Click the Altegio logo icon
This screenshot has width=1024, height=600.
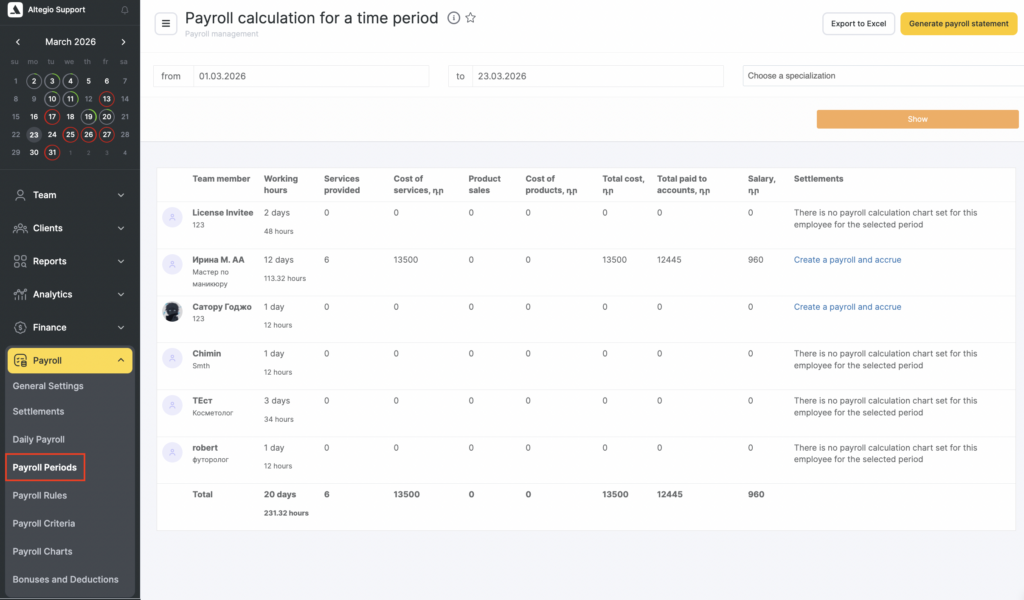(15, 10)
